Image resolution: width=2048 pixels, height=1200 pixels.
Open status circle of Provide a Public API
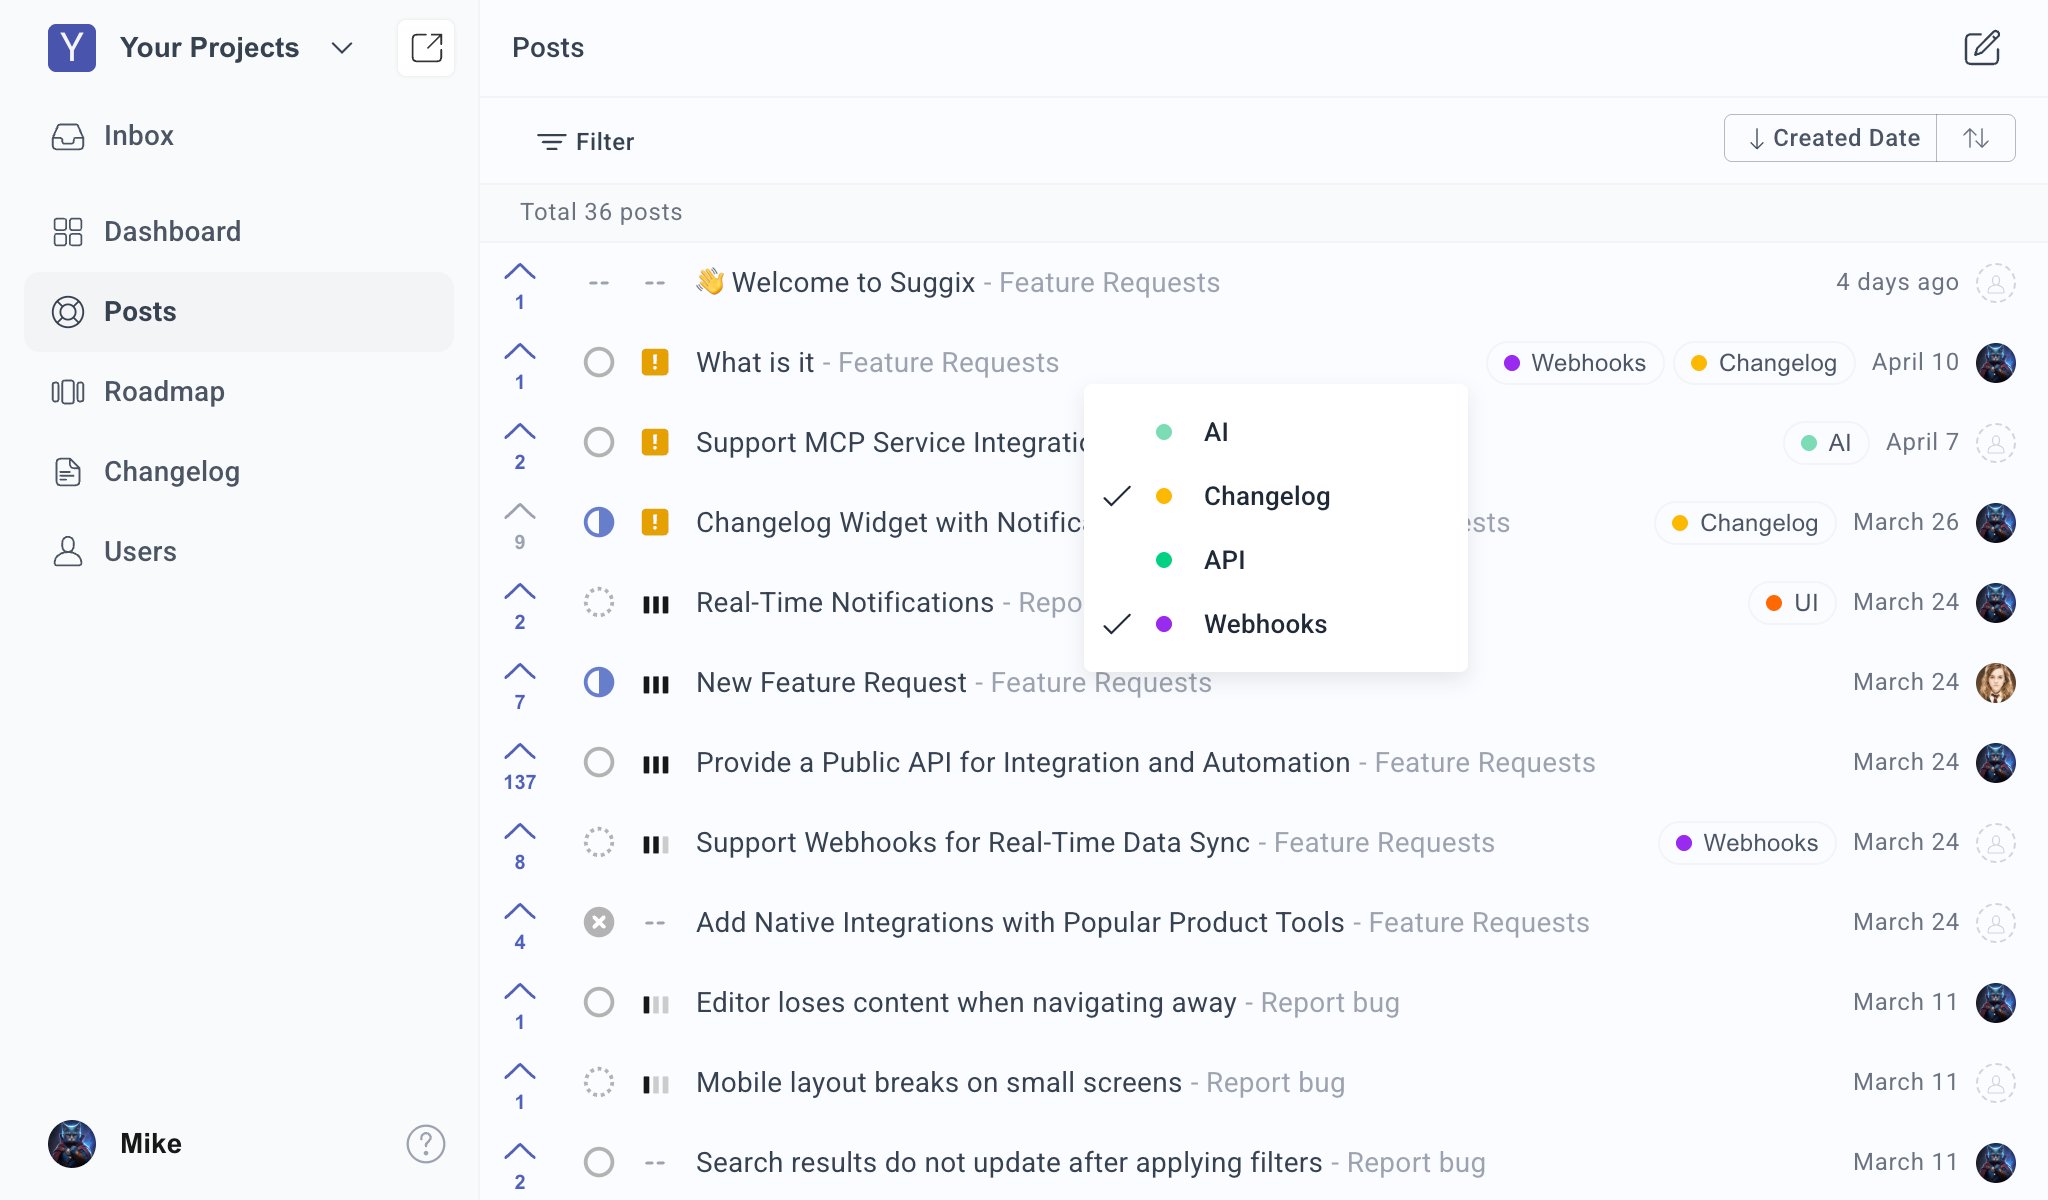click(599, 762)
